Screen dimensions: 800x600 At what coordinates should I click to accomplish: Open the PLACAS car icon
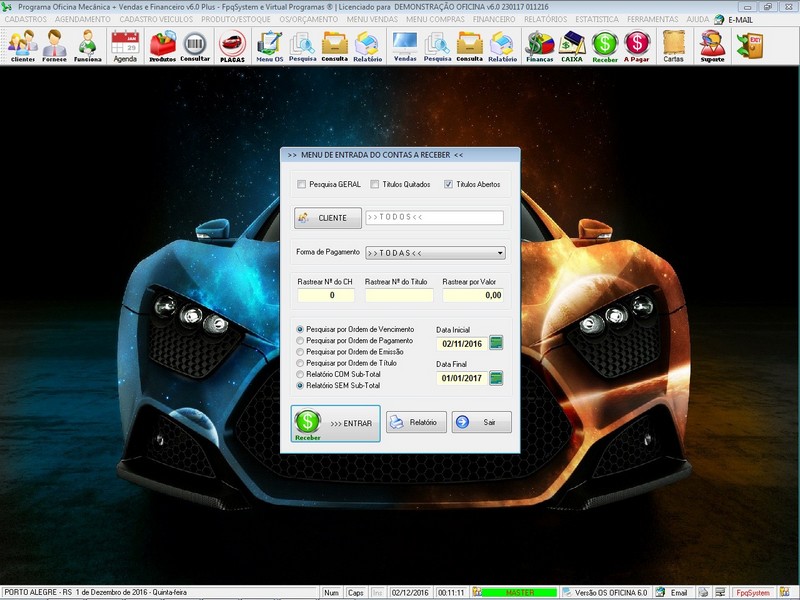232,46
